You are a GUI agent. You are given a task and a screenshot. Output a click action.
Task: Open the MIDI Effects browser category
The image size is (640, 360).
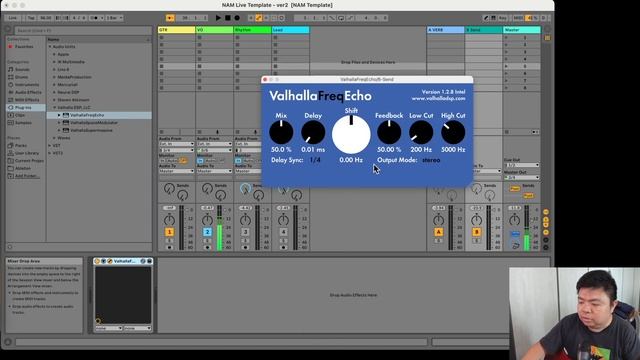click(x=27, y=100)
